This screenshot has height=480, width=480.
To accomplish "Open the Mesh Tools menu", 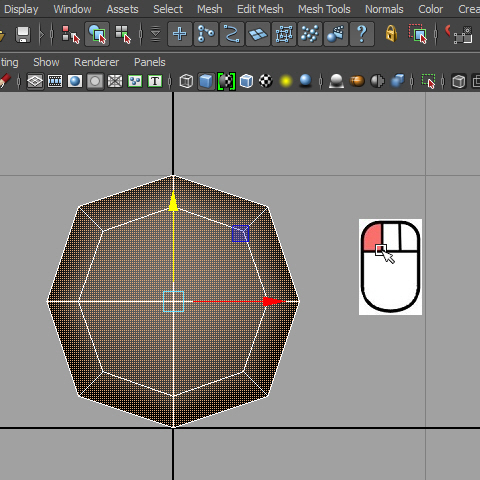I will click(324, 9).
